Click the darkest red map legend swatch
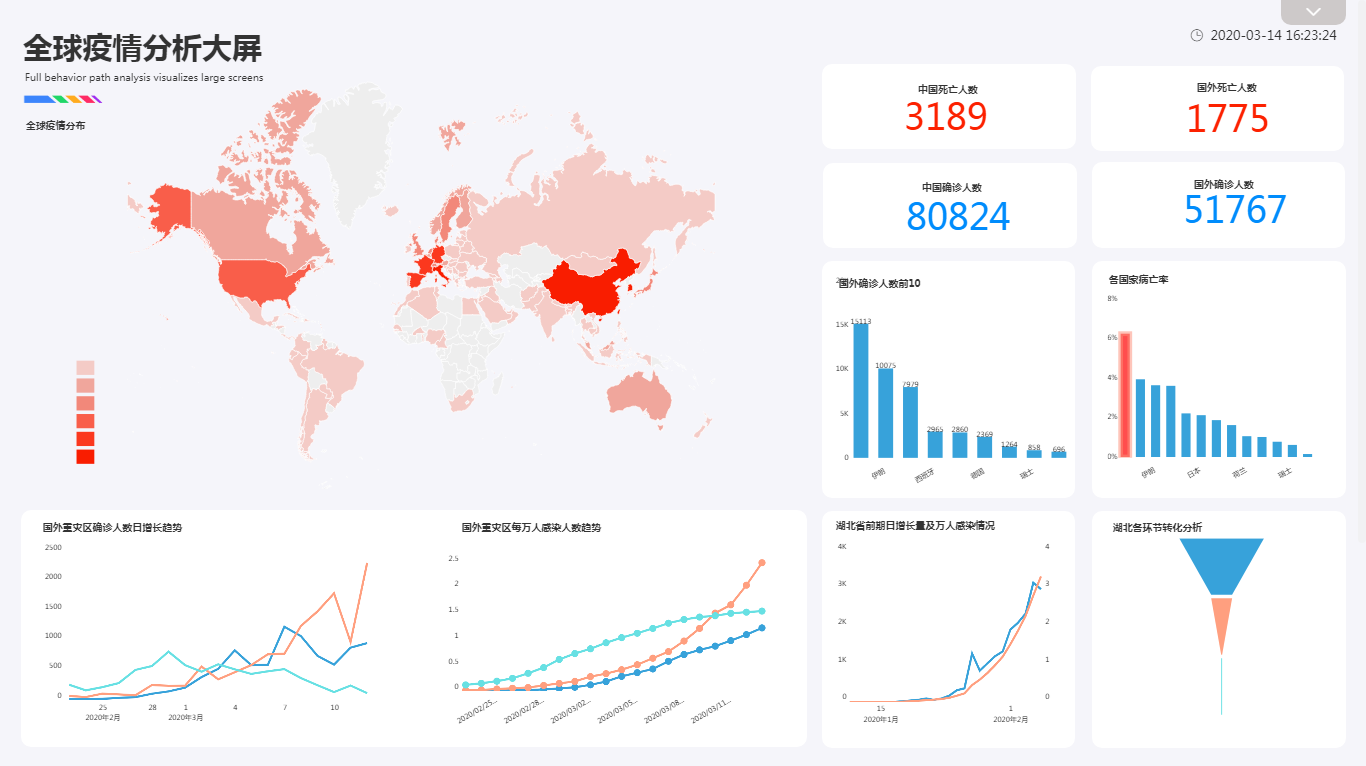The width and height of the screenshot is (1366, 766). (x=85, y=456)
